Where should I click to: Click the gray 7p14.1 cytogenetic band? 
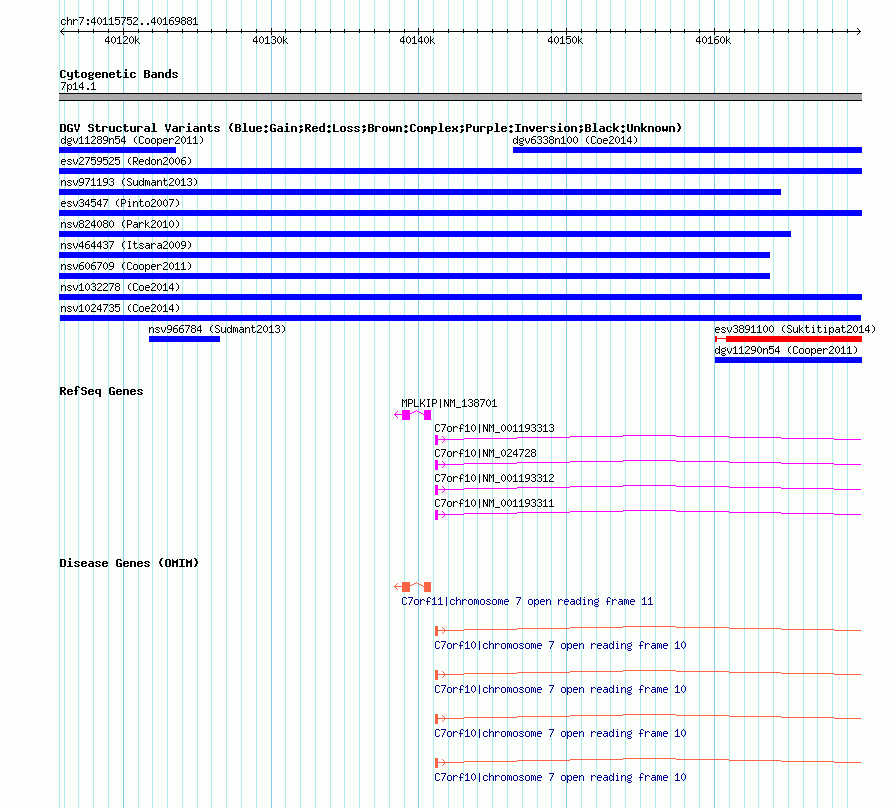(460, 97)
